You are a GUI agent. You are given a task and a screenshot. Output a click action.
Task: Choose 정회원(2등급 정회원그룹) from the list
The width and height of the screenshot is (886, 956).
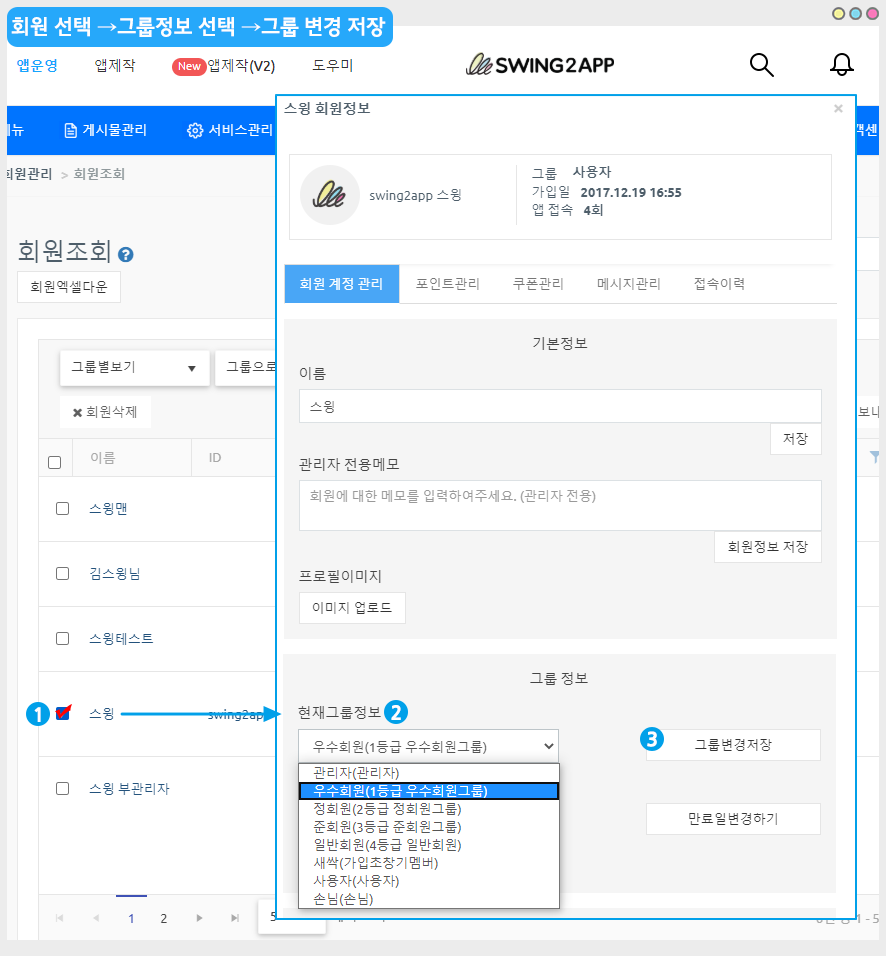tap(387, 808)
